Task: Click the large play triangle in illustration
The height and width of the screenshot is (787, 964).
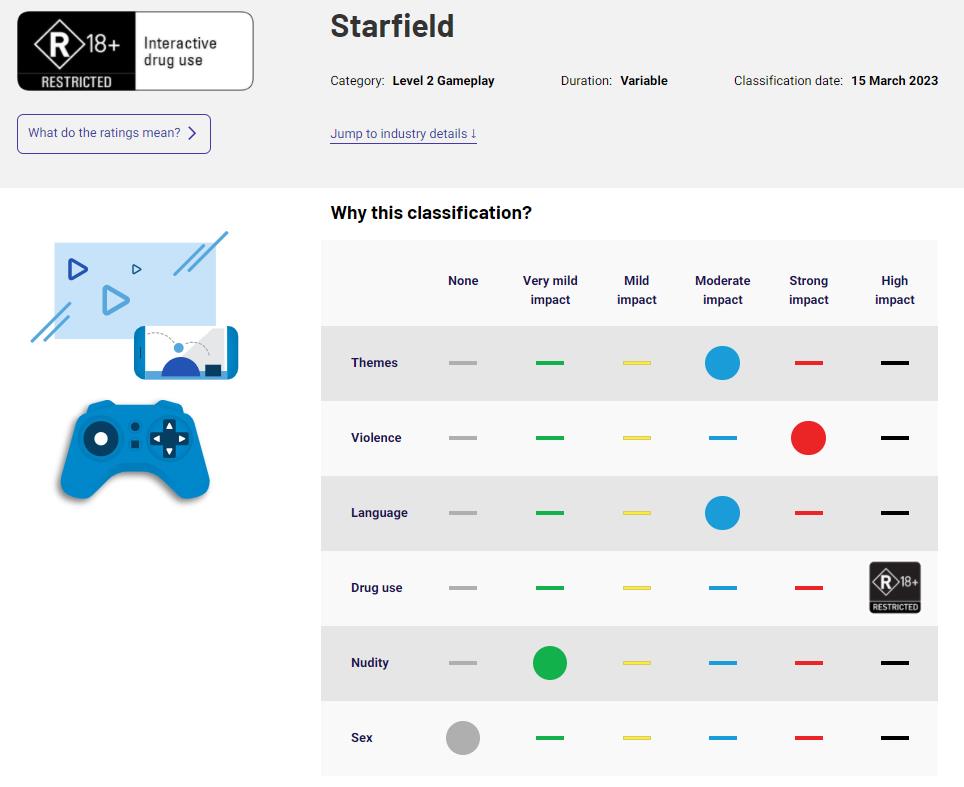Action: pos(115,299)
